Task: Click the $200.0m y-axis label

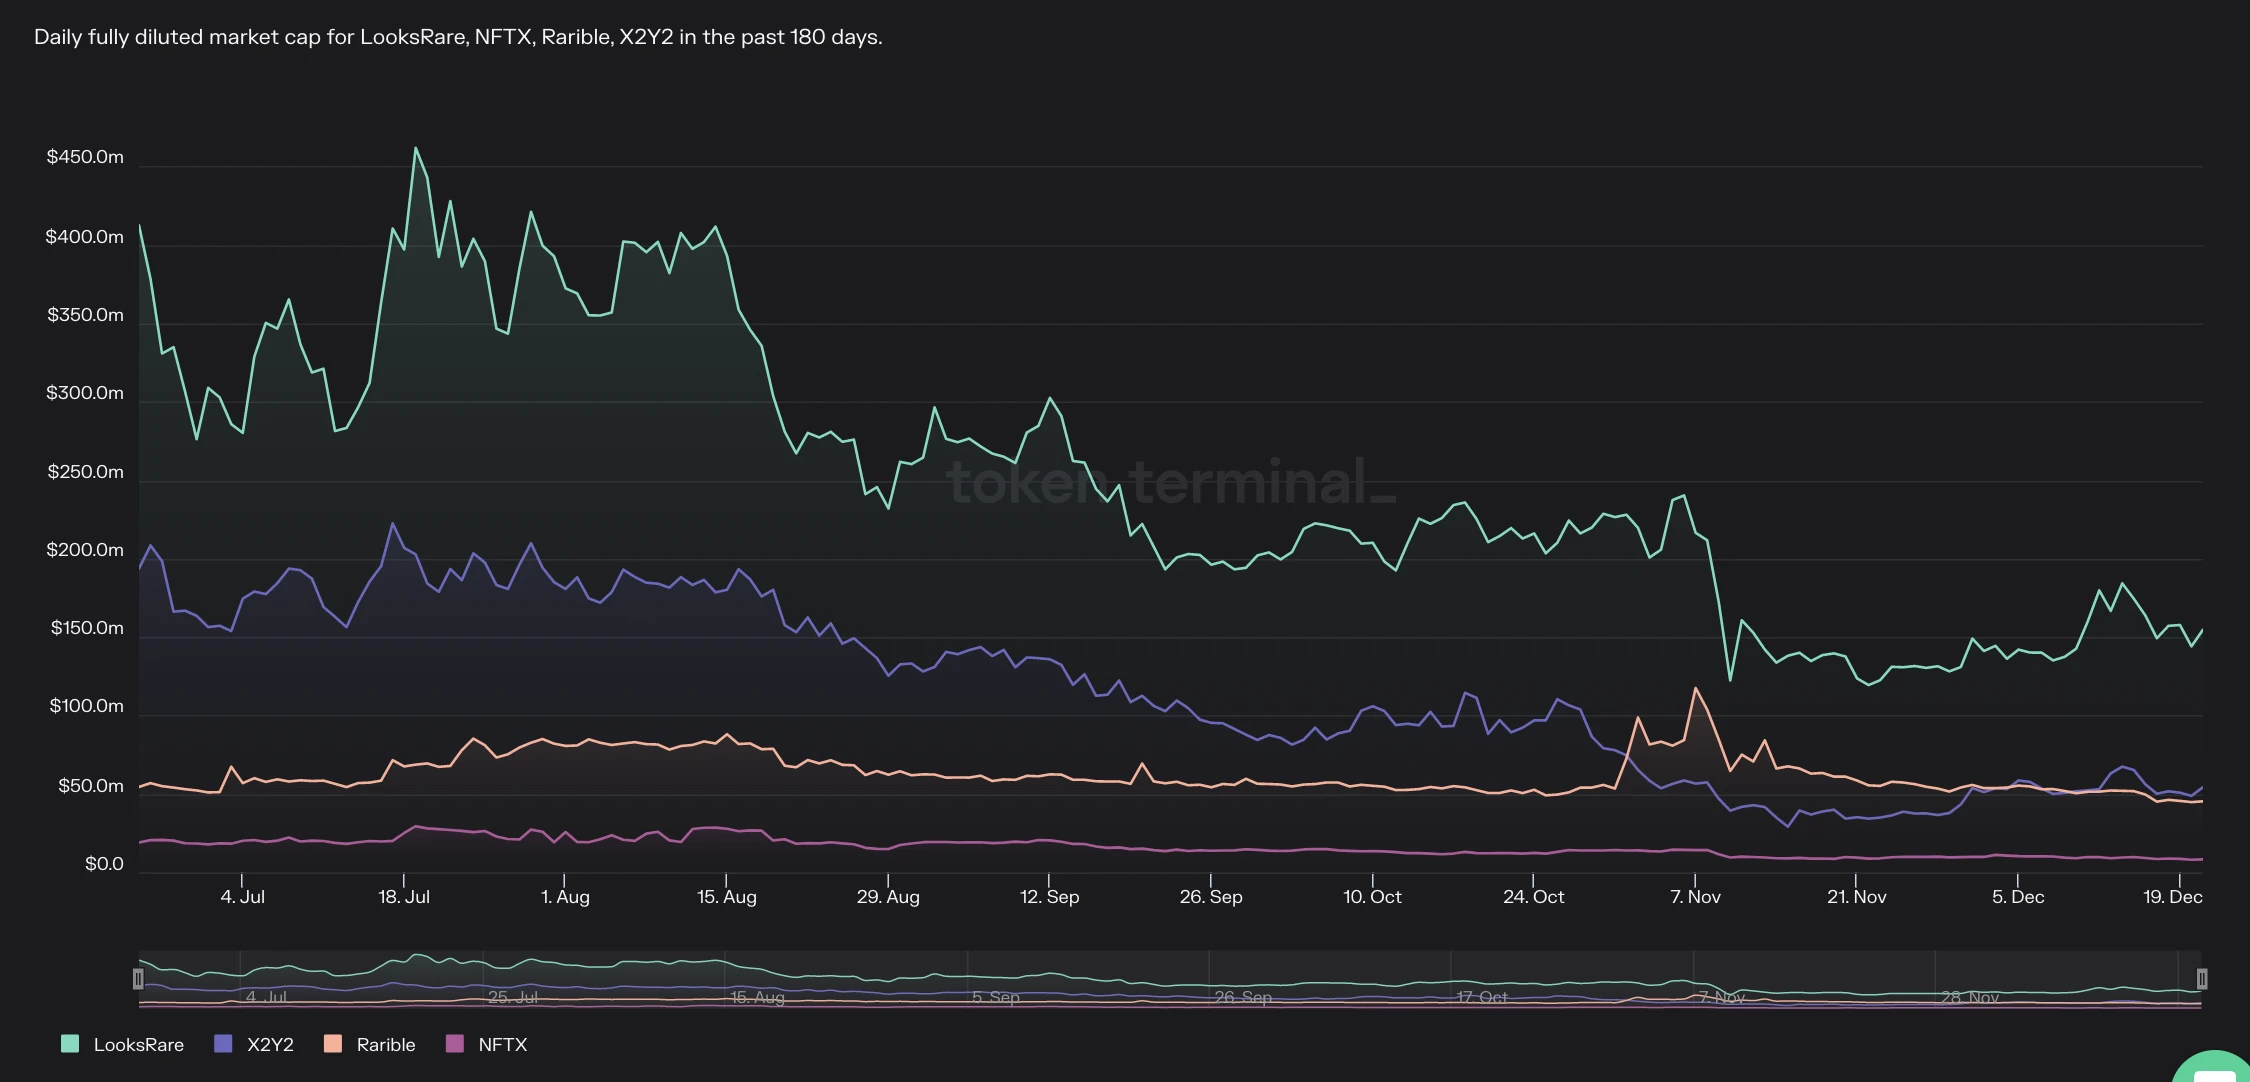Action: pyautogui.click(x=85, y=550)
